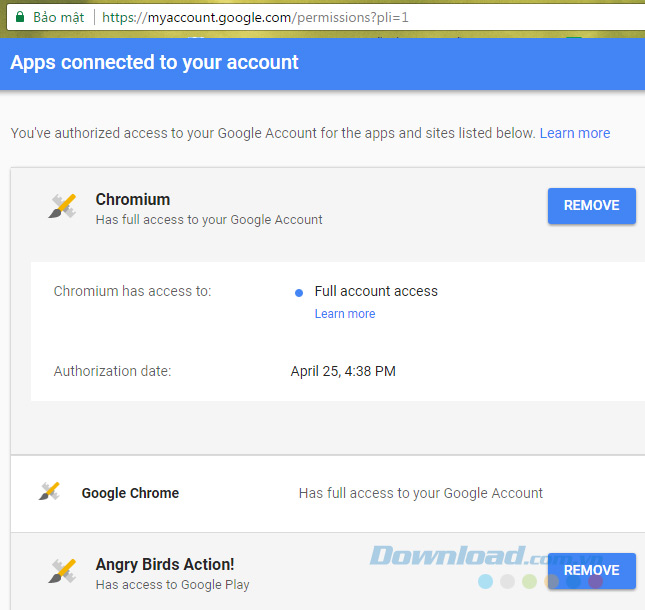Expand the Google Chrome app row
This screenshot has width=645, height=610.
130,493
